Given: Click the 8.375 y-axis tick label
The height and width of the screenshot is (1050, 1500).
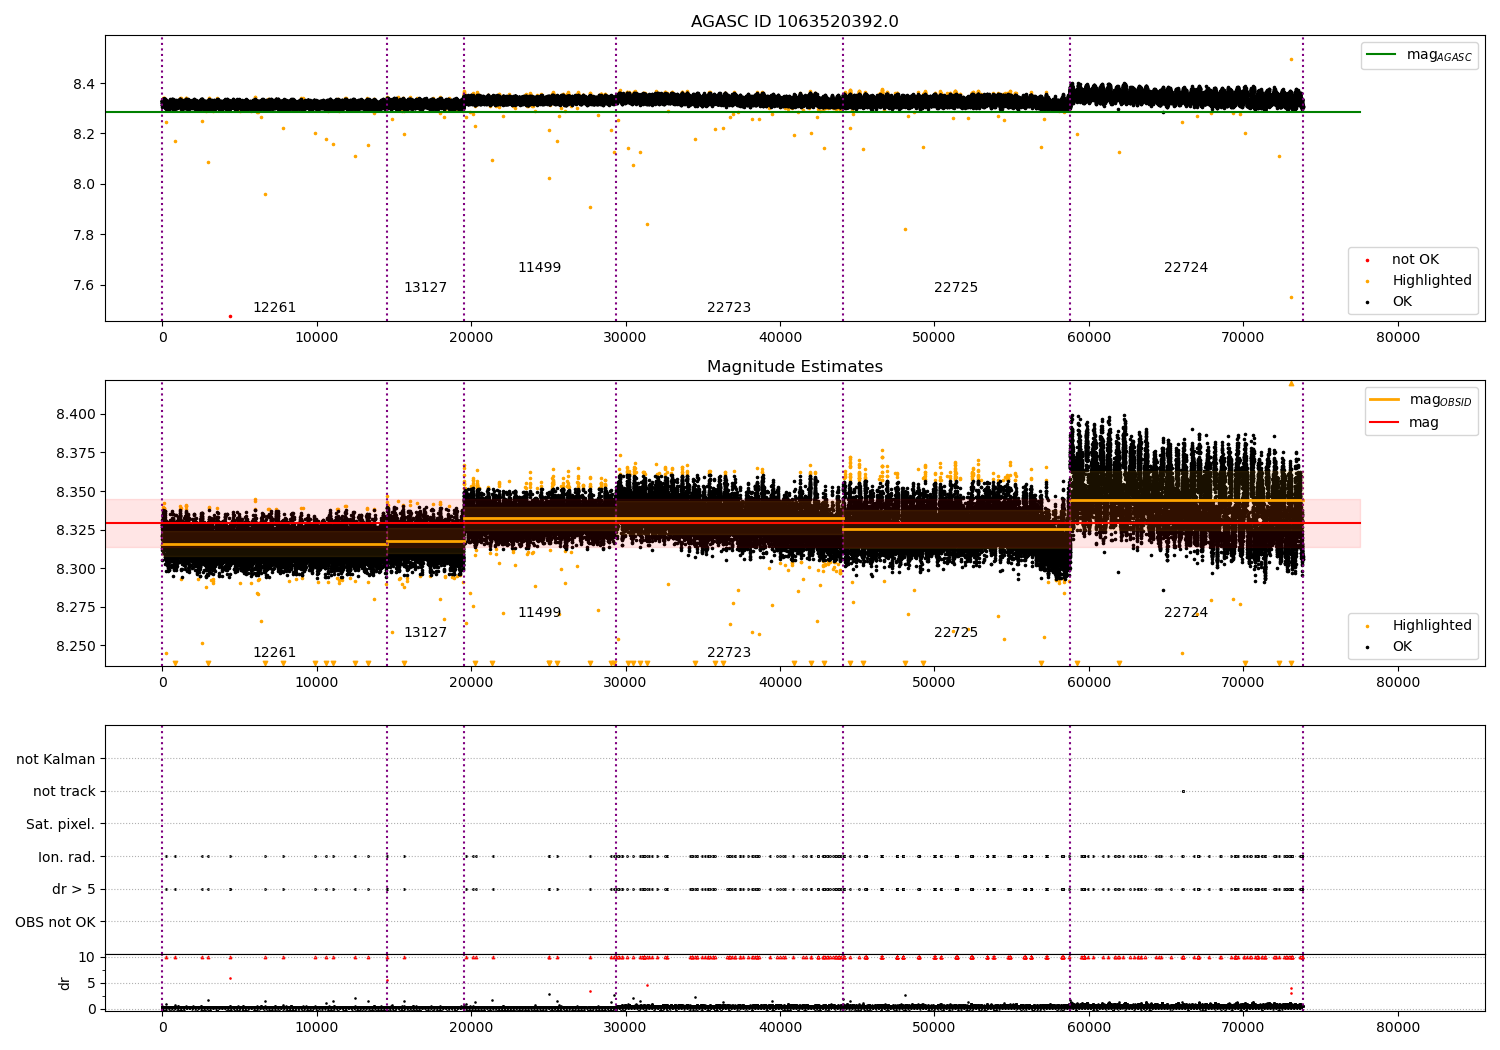Looking at the screenshot, I should coord(75,453).
